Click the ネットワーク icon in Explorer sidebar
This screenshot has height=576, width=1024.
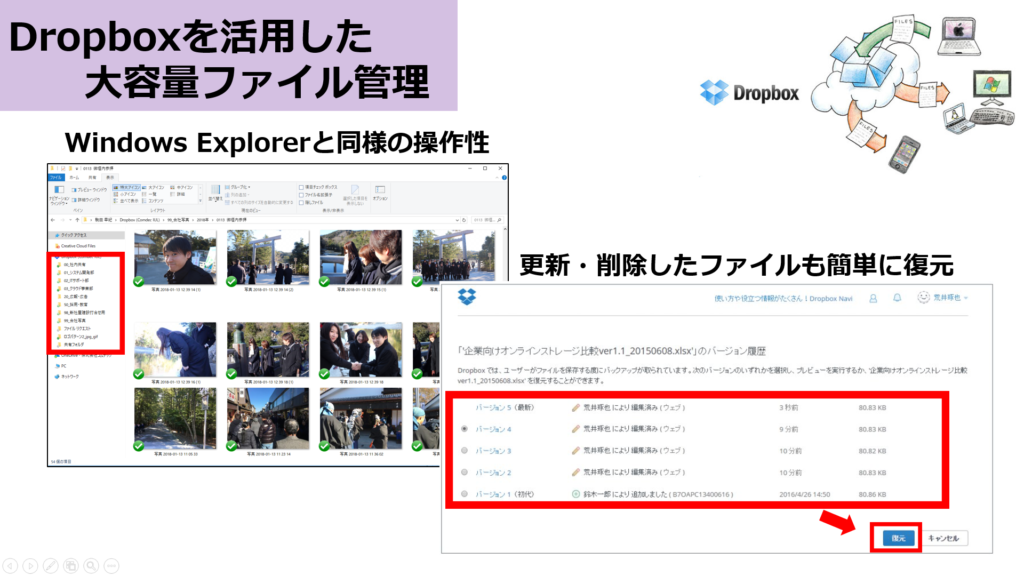tap(57, 377)
